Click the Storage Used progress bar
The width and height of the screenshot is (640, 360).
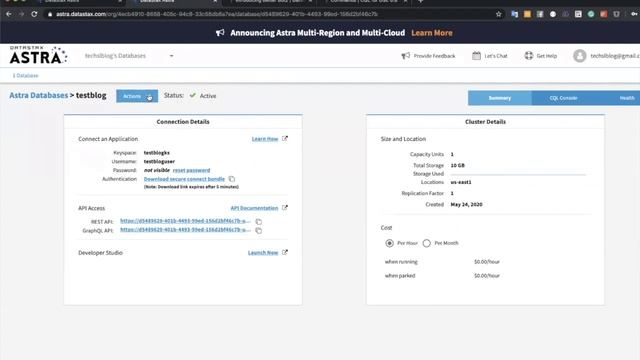(x=518, y=174)
